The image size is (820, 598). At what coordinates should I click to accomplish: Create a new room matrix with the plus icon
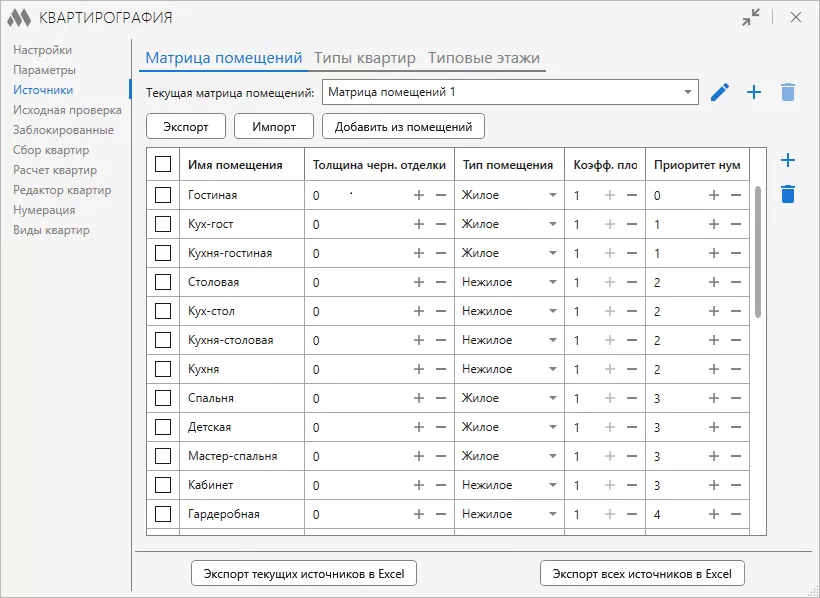click(753, 91)
